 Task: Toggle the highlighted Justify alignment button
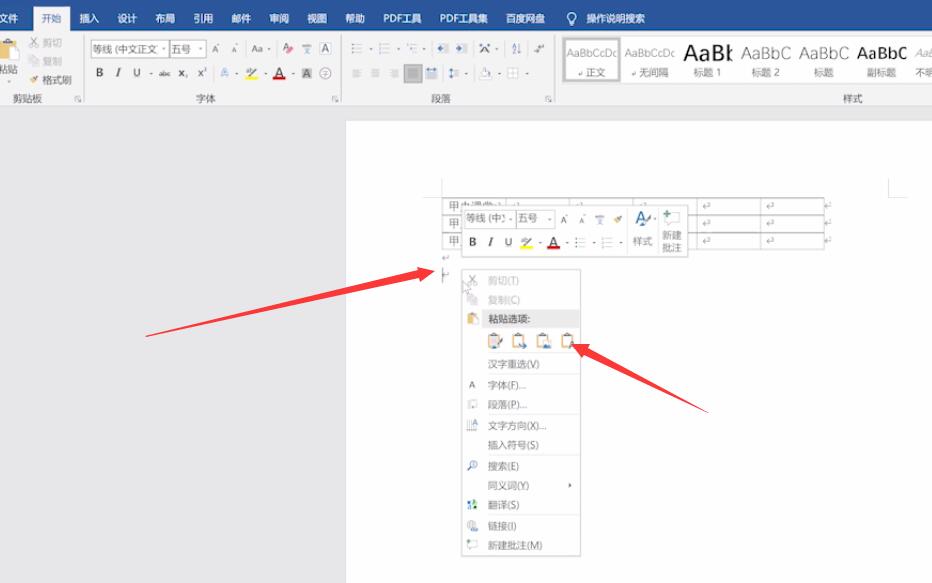[x=413, y=74]
